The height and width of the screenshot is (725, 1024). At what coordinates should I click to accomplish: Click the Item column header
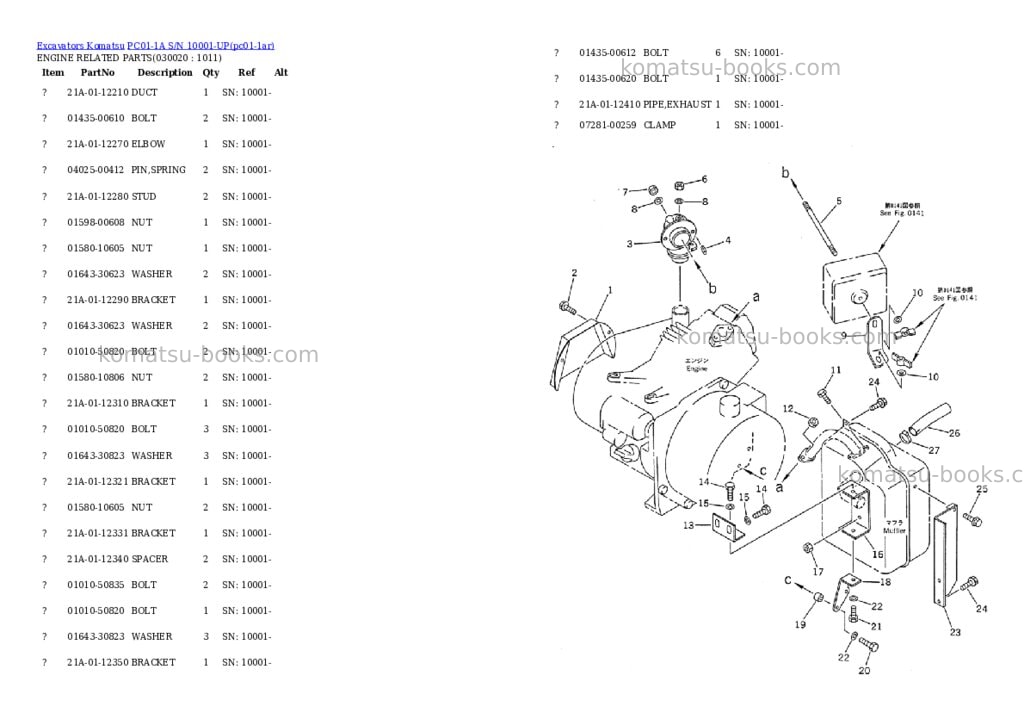click(53, 72)
